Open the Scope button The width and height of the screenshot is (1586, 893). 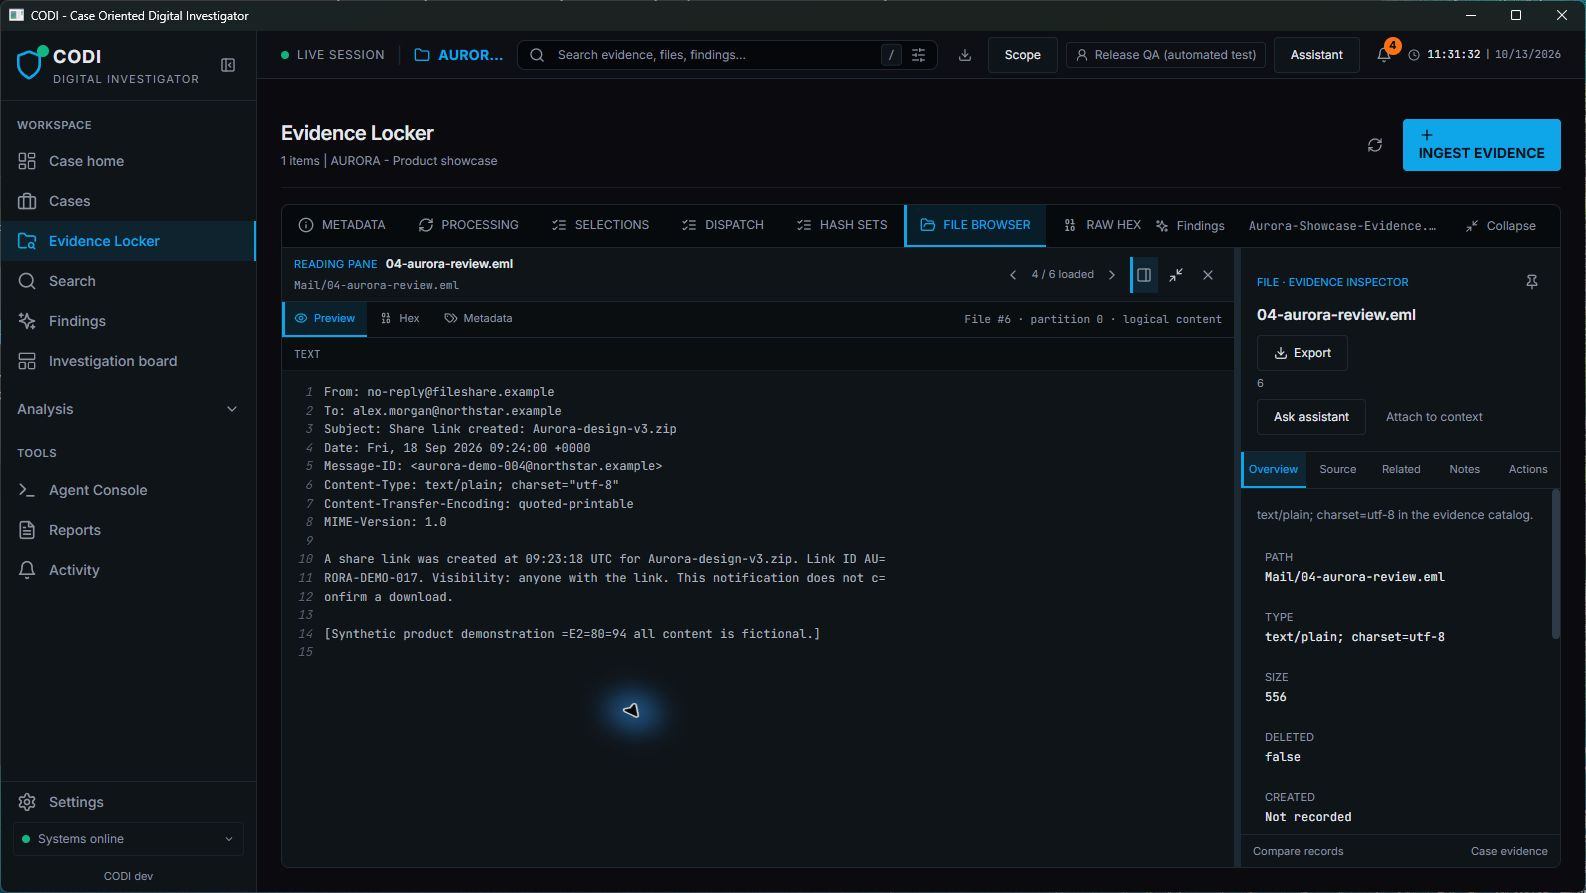[1022, 55]
